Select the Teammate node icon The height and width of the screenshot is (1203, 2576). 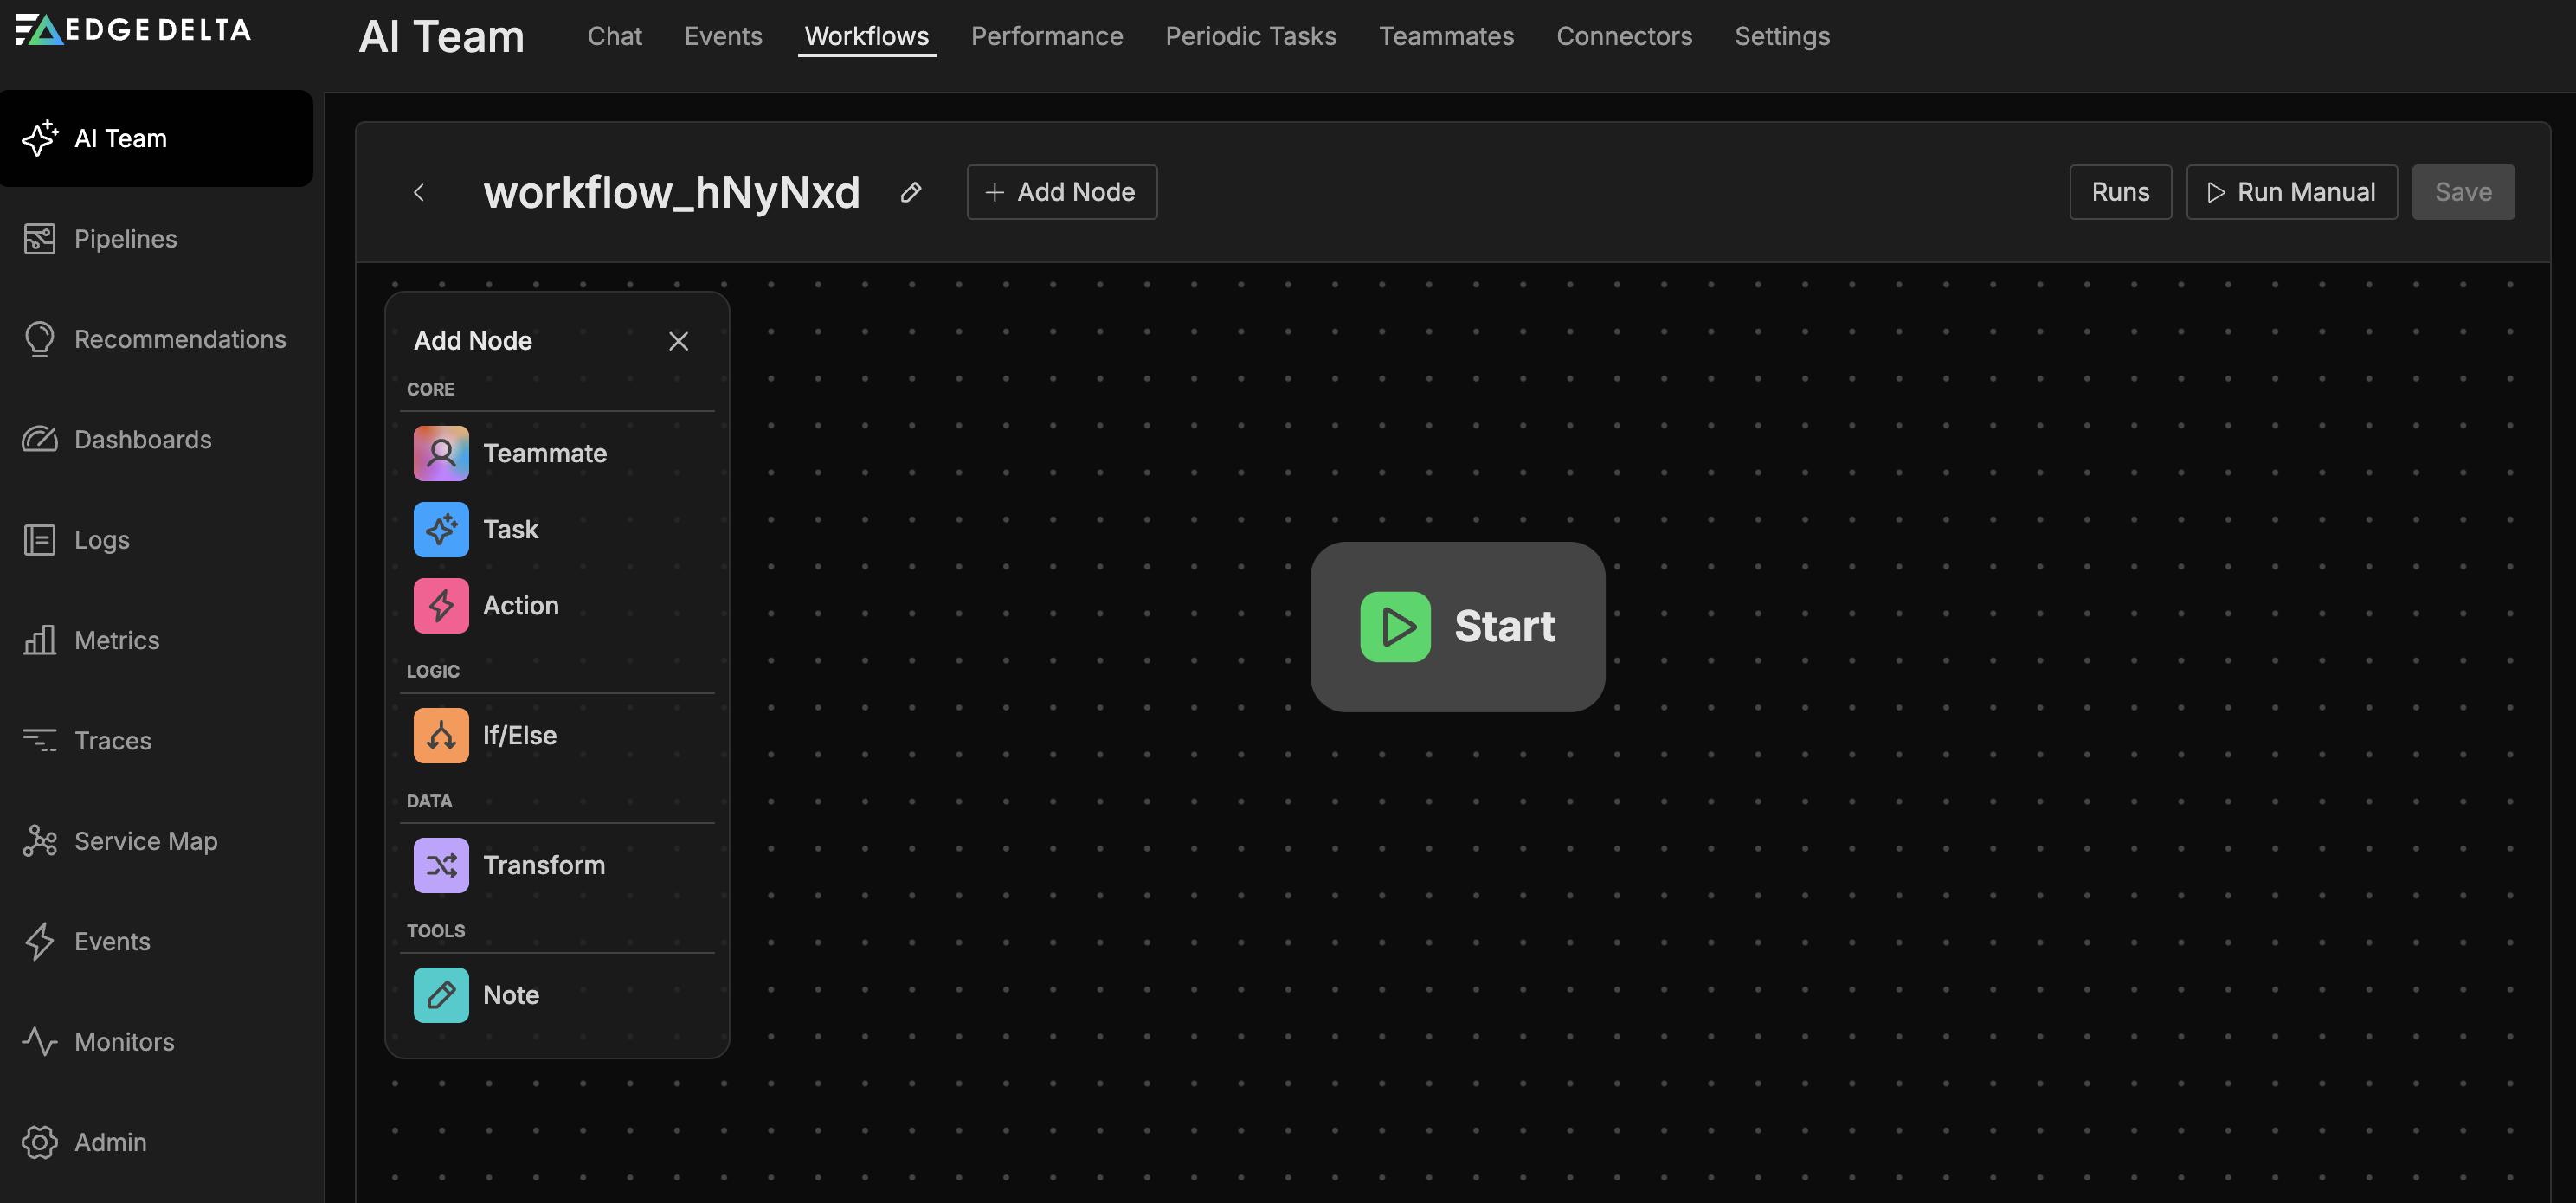pyautogui.click(x=440, y=453)
